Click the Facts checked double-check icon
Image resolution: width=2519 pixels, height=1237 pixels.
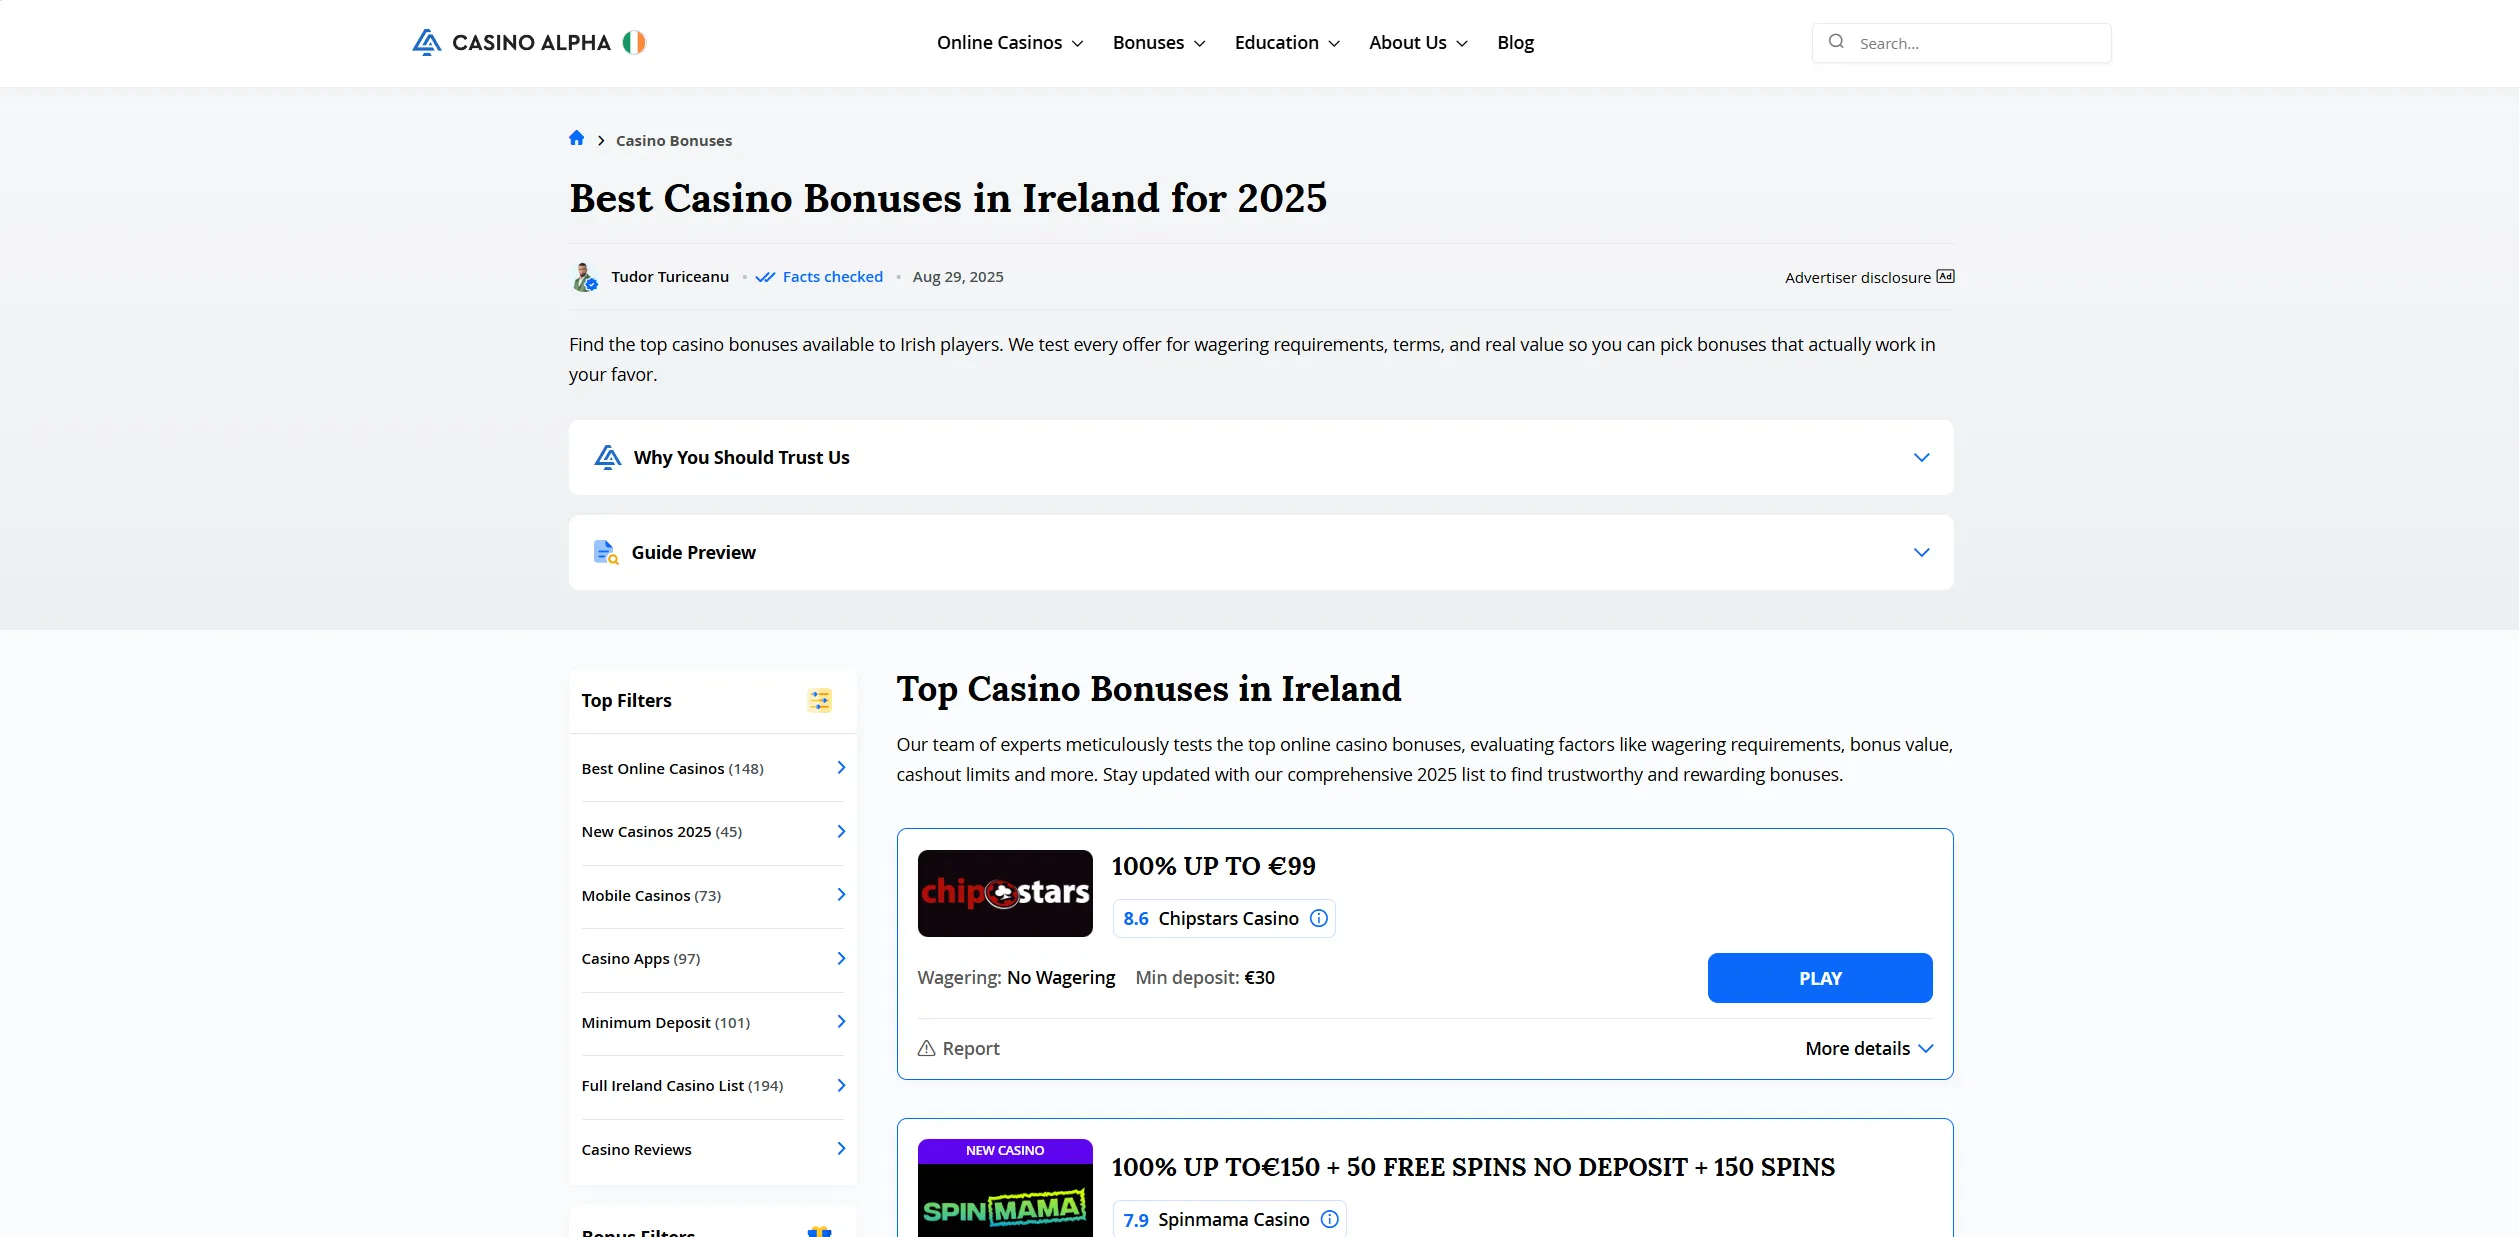point(765,277)
